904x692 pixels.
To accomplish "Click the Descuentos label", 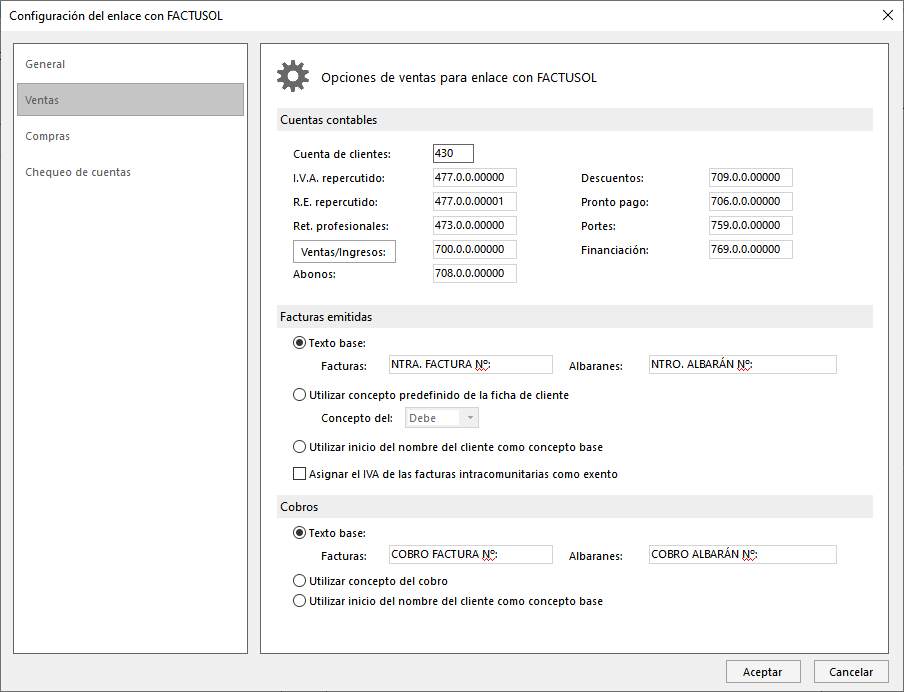I will [x=612, y=178].
